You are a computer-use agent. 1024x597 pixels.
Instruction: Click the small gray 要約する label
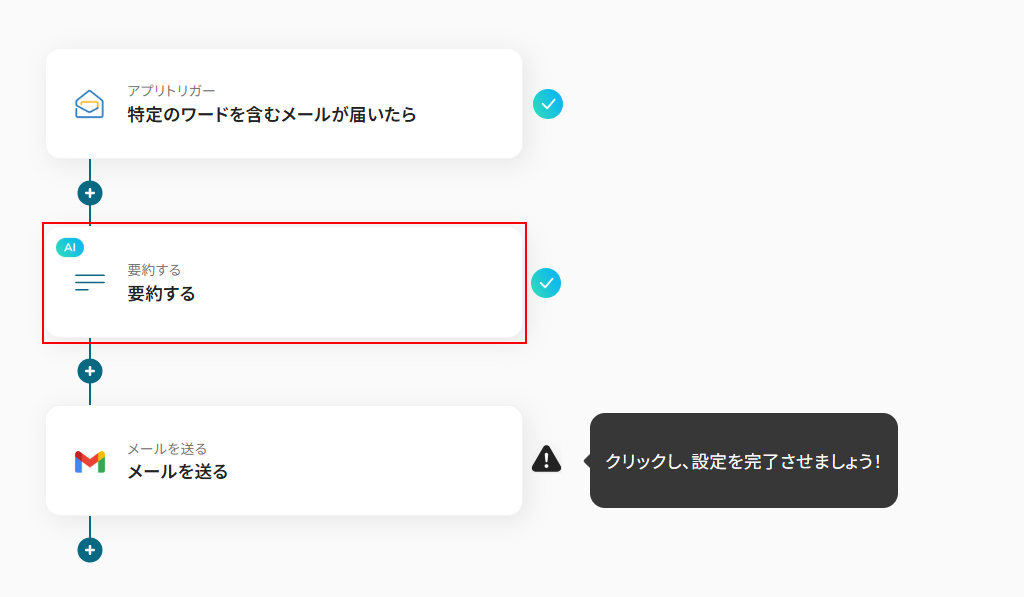pos(154,270)
